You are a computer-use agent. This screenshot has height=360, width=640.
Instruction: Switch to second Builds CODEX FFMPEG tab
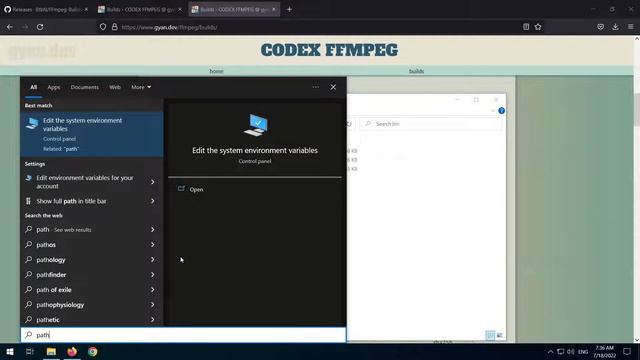pyautogui.click(x=140, y=9)
